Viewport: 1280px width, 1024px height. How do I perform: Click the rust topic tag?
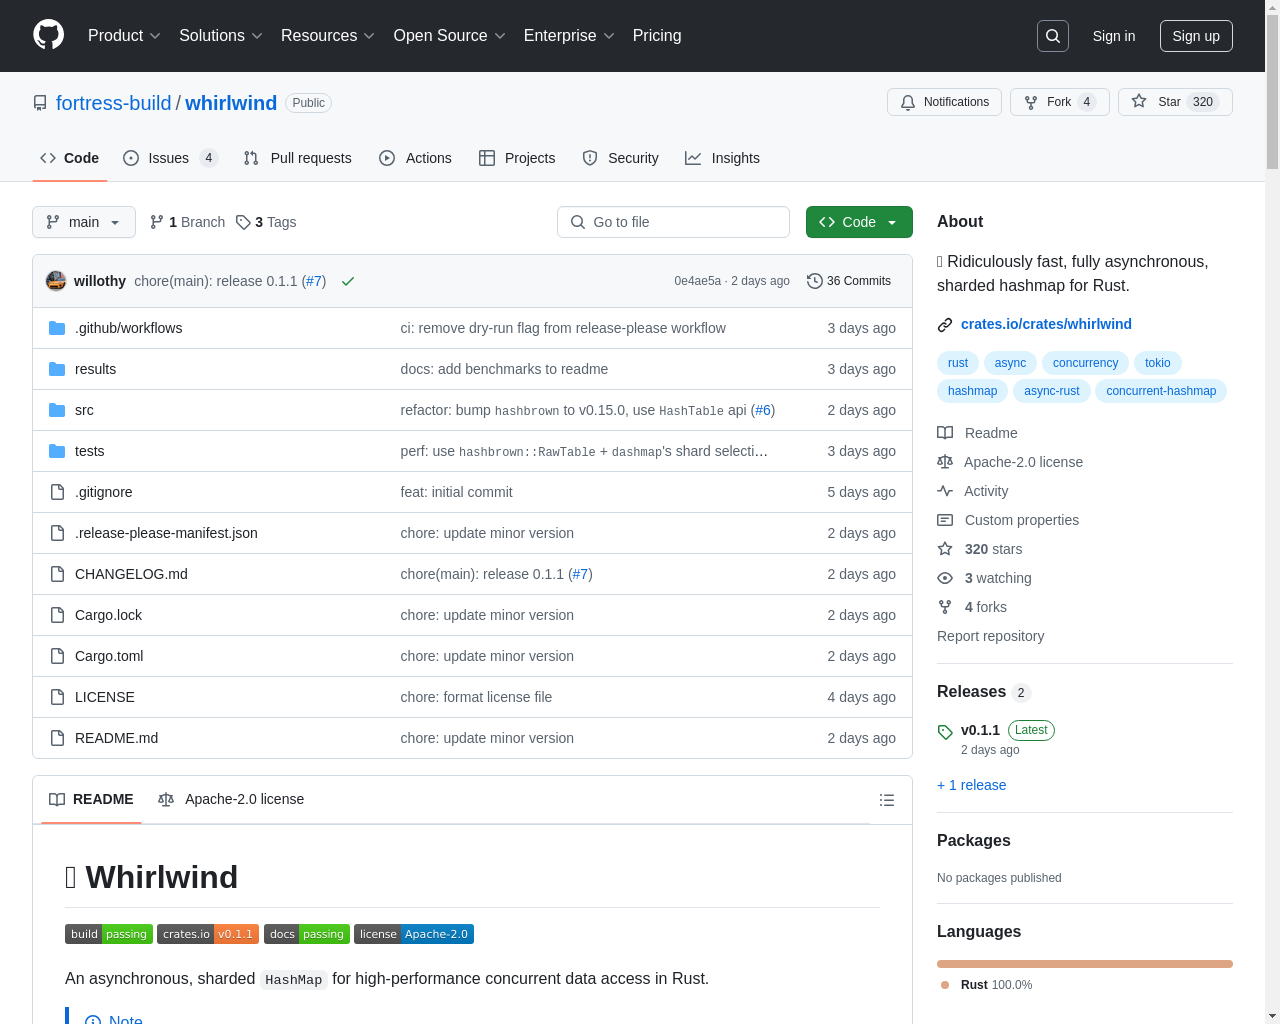point(958,363)
